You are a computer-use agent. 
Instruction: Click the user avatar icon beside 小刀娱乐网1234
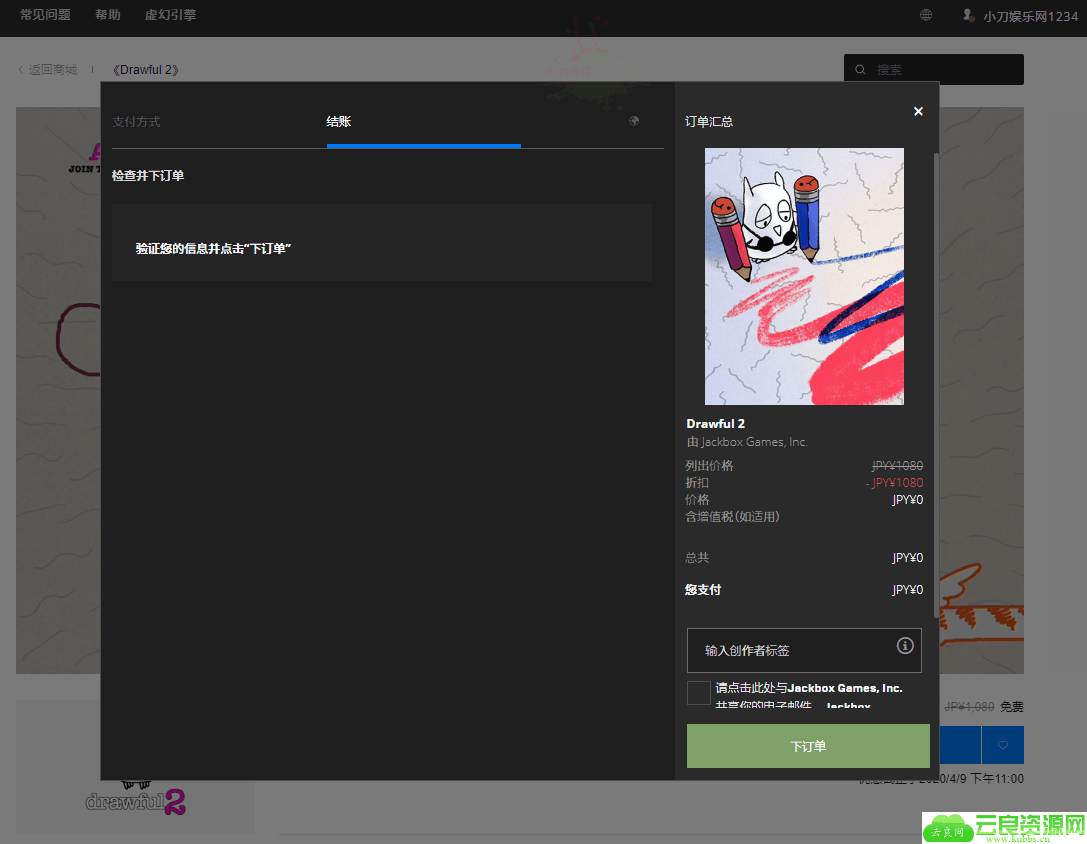tap(968, 15)
